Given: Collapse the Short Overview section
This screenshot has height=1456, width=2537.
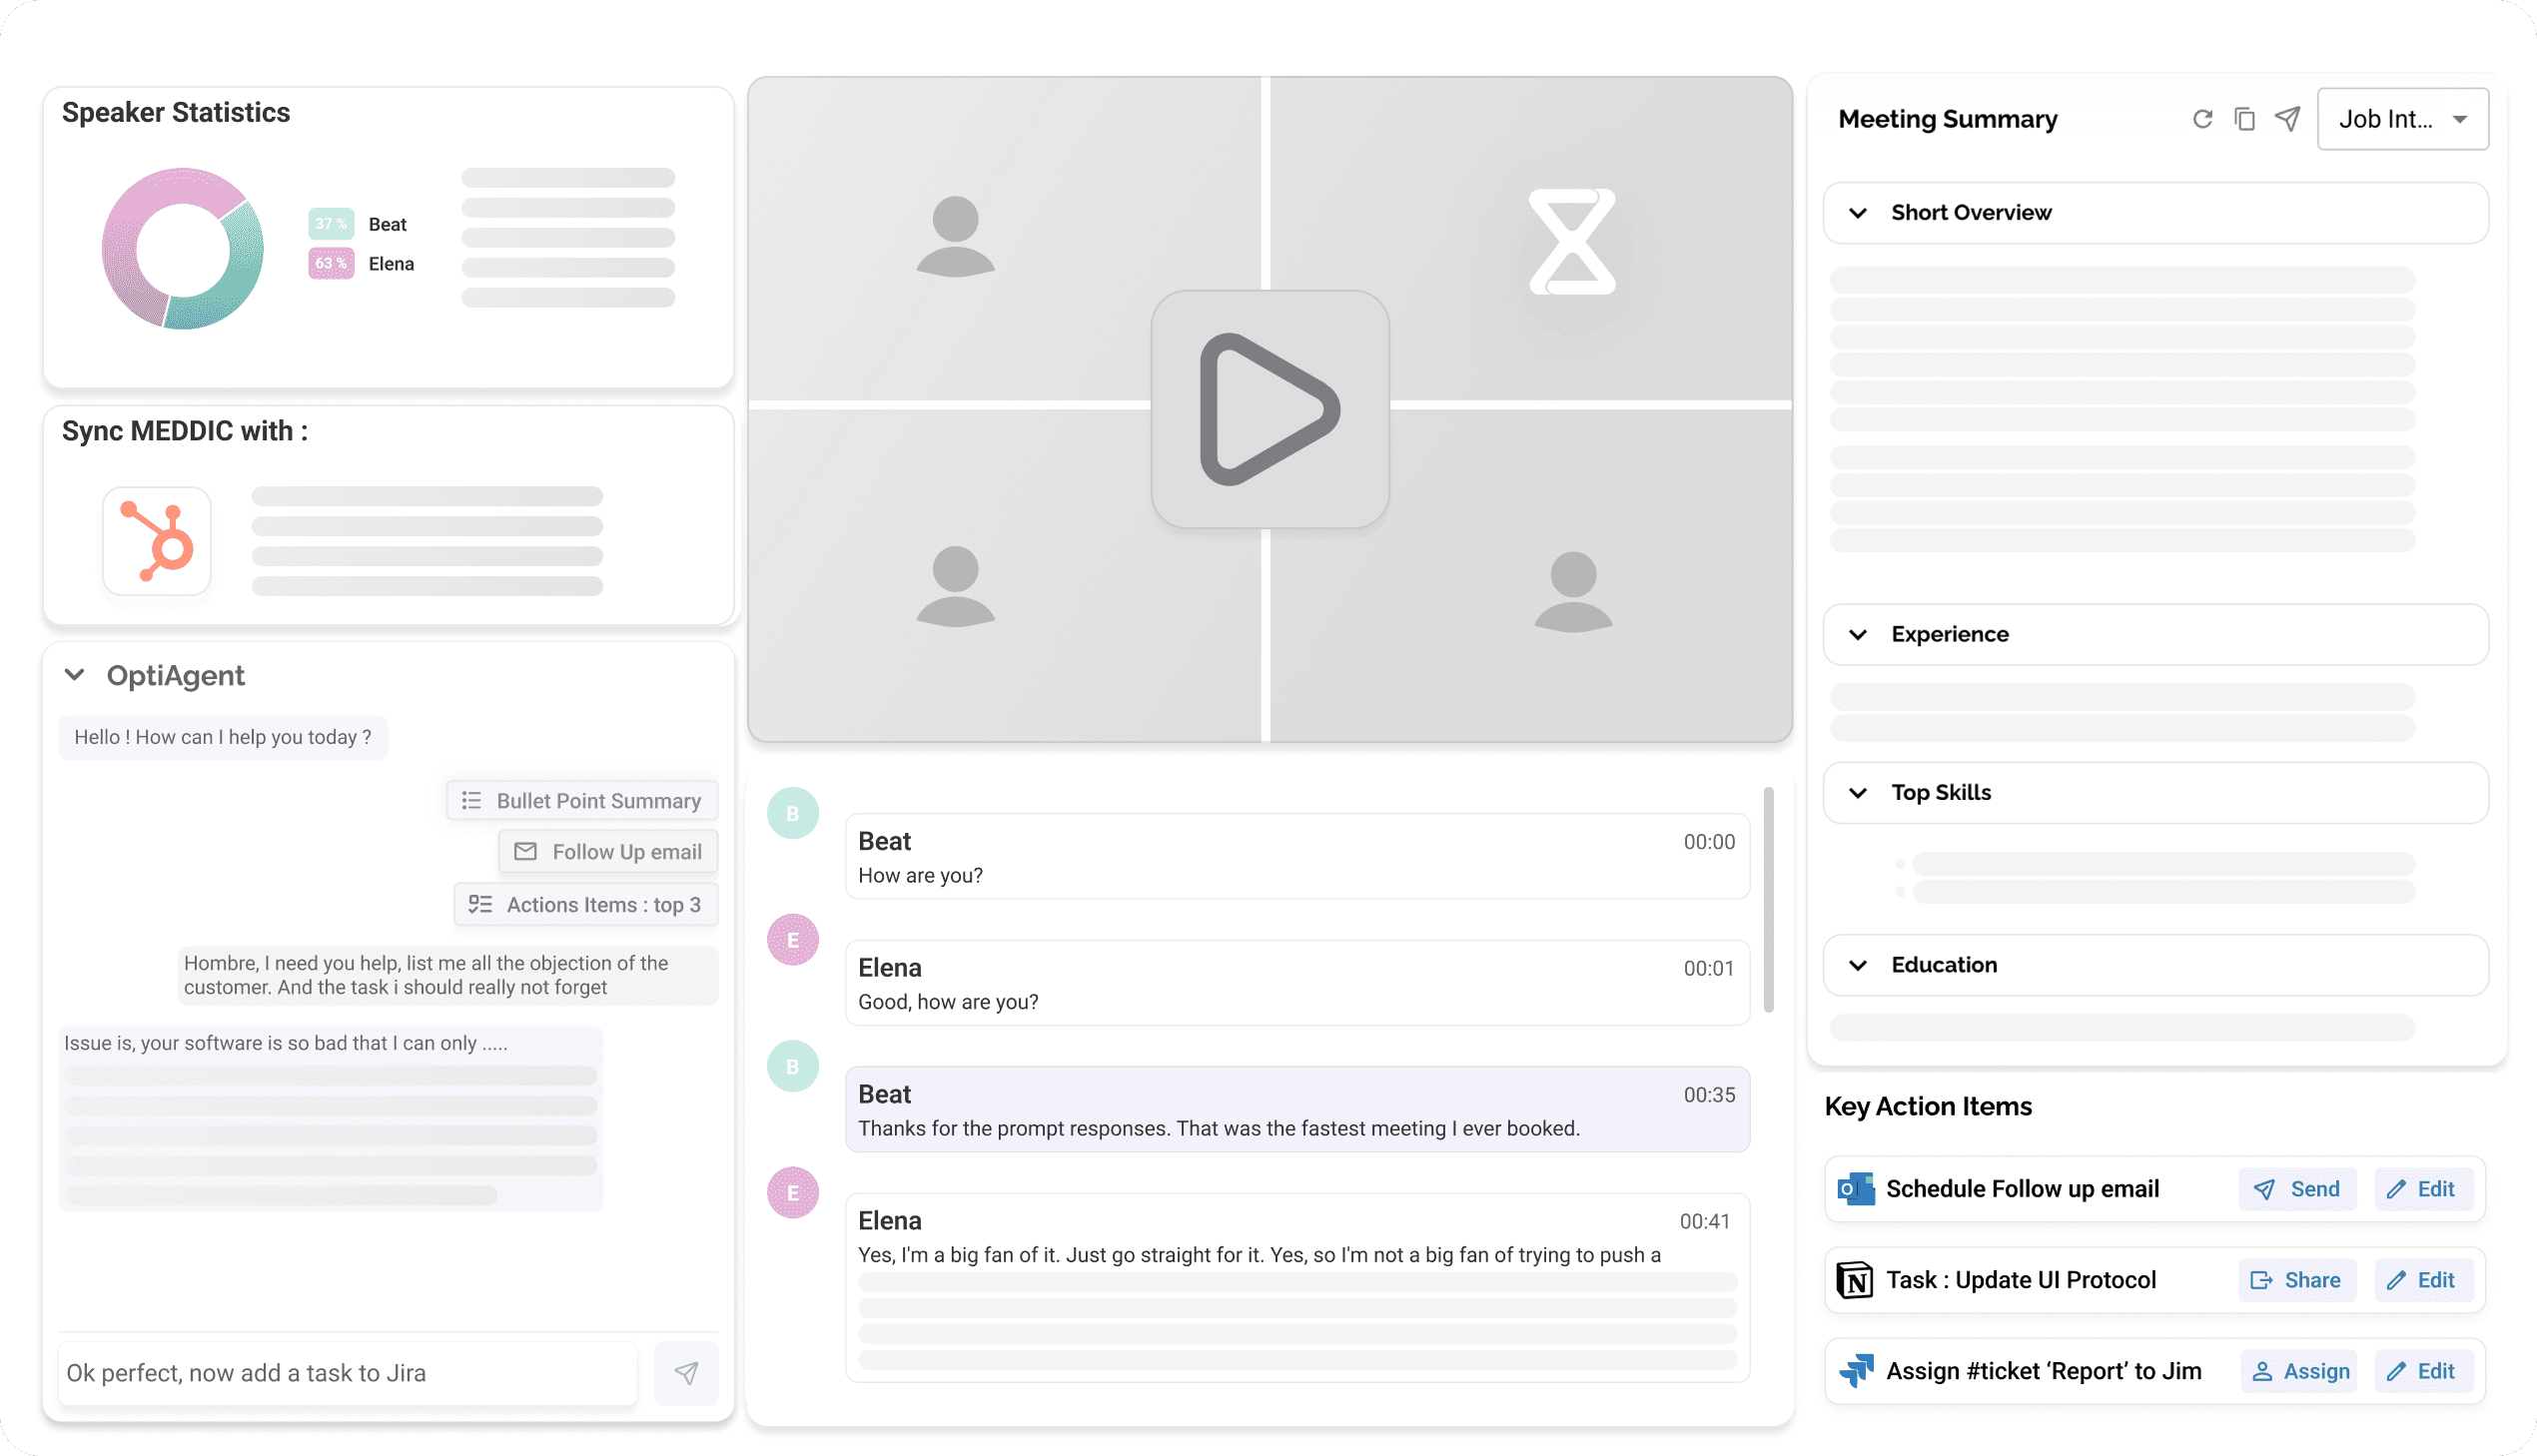Looking at the screenshot, I should pos(1858,213).
